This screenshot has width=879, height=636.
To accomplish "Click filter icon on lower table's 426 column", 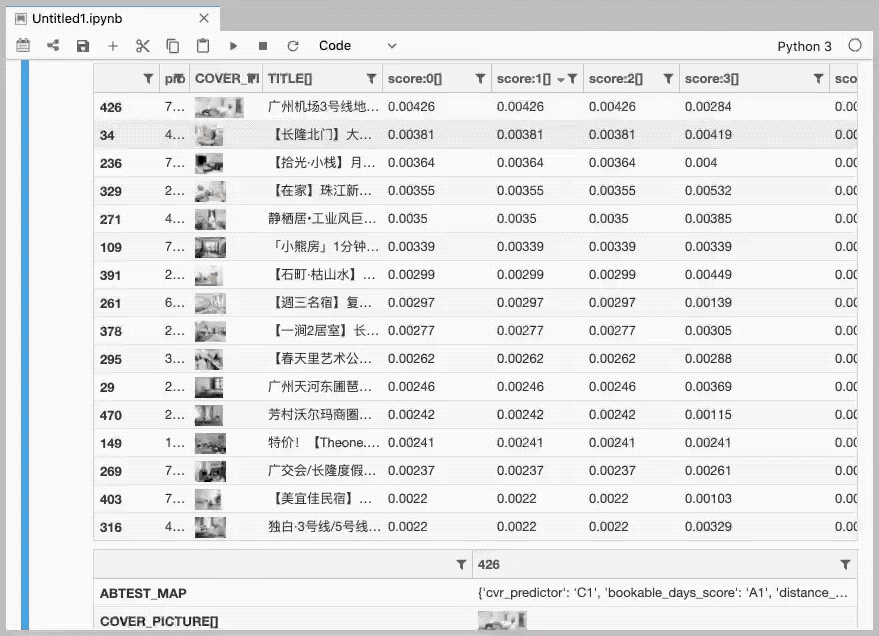I will tap(845, 565).
